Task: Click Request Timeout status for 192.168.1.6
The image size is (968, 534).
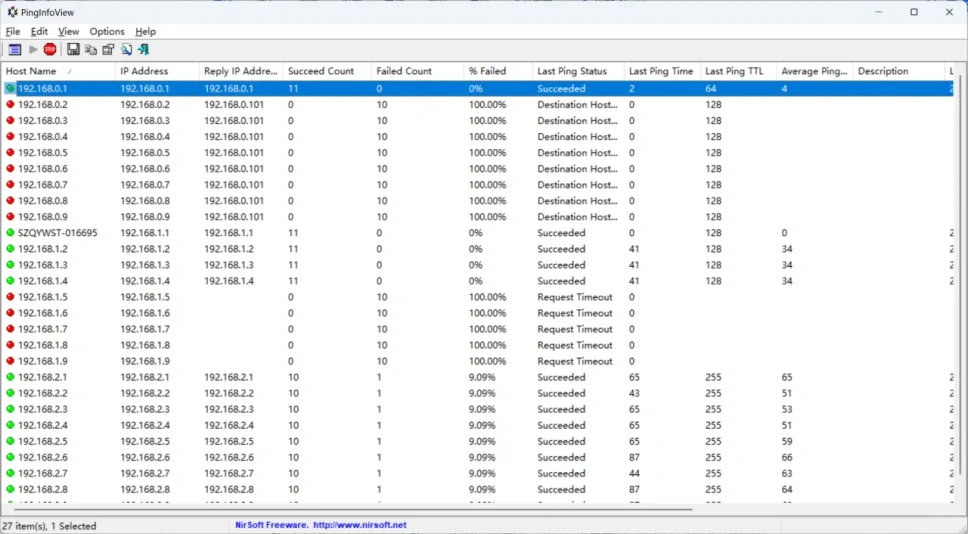Action: (x=575, y=313)
